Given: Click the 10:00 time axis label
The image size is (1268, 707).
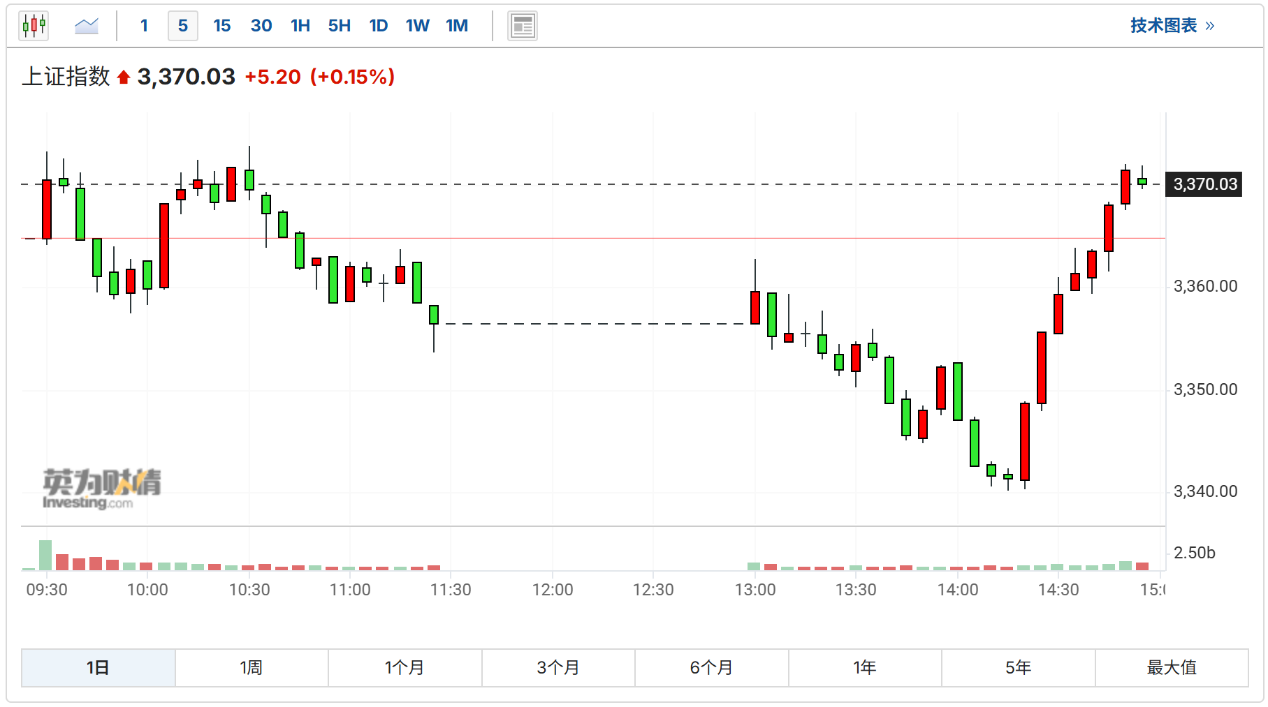Looking at the screenshot, I should pos(147,590).
